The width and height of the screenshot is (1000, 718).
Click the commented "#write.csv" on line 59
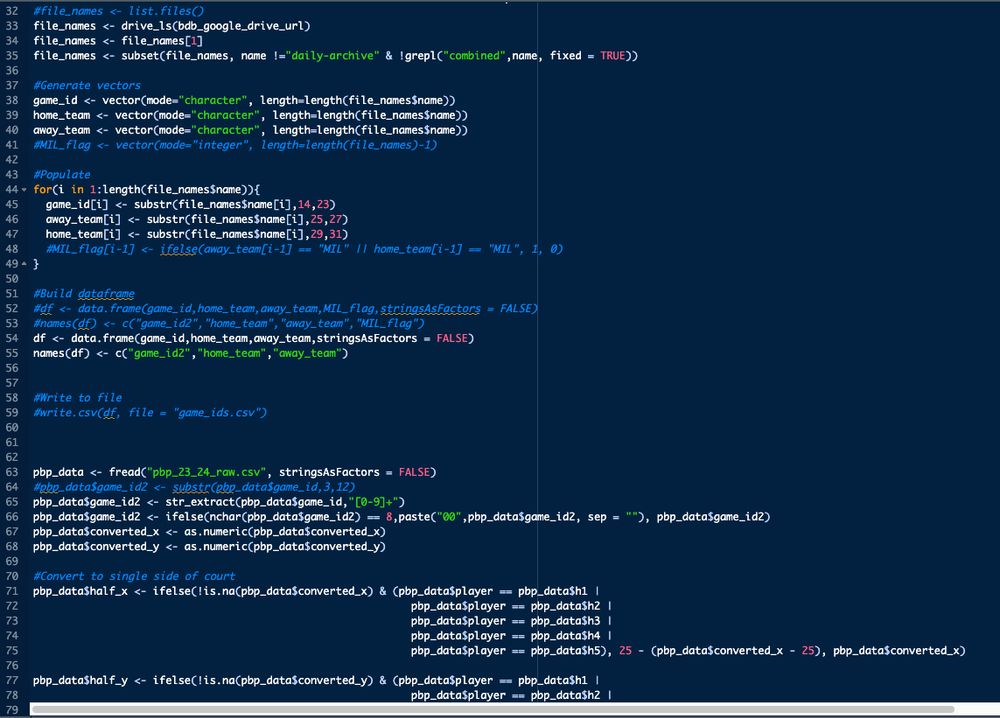pyautogui.click(x=64, y=413)
